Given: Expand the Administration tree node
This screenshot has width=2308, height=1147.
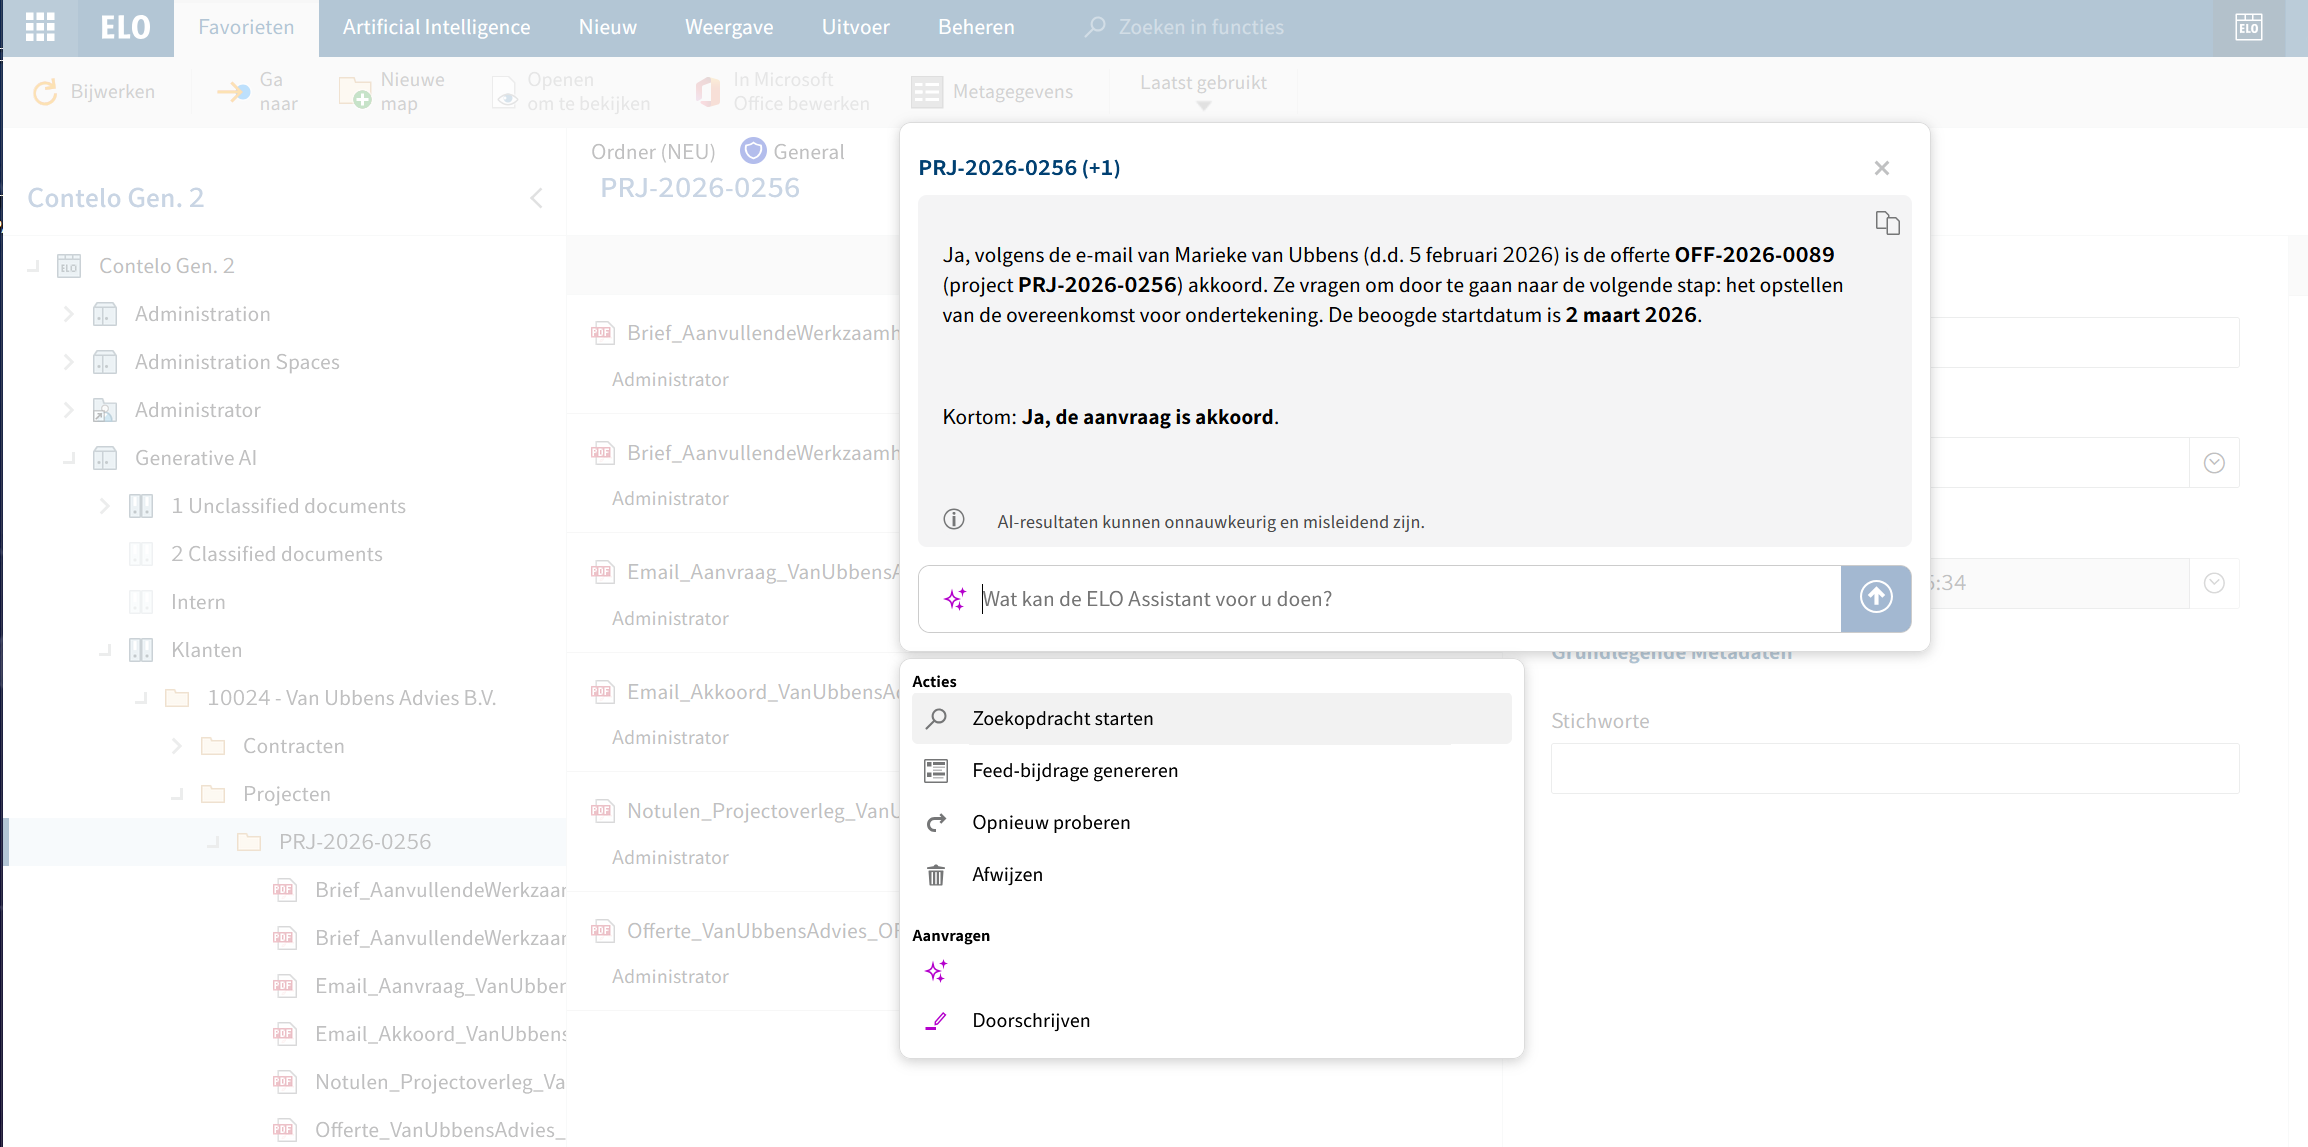Looking at the screenshot, I should (68, 314).
